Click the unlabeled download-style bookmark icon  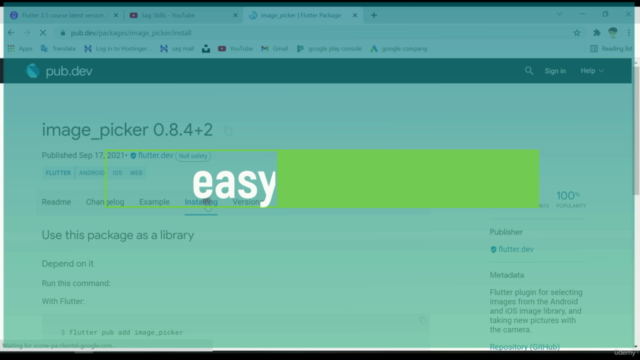click(206, 49)
